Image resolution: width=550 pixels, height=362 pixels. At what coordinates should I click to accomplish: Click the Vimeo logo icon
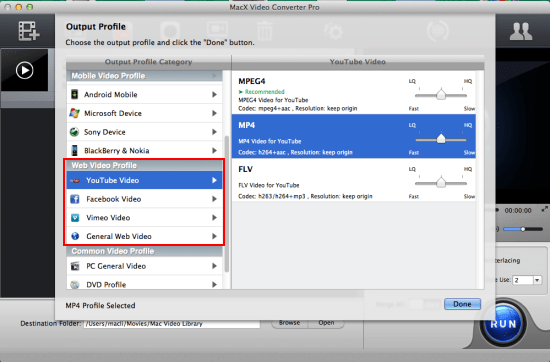click(75, 217)
